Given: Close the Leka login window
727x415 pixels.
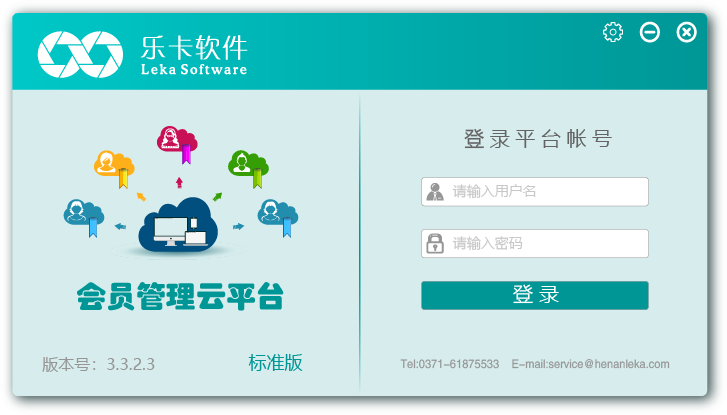Looking at the screenshot, I should coord(686,32).
